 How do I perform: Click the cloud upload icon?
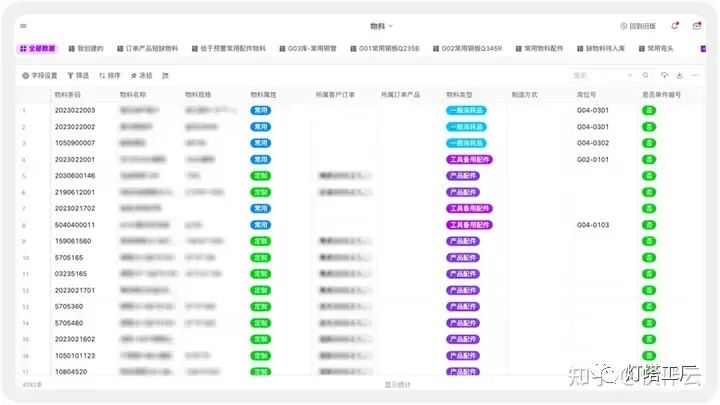[663, 75]
